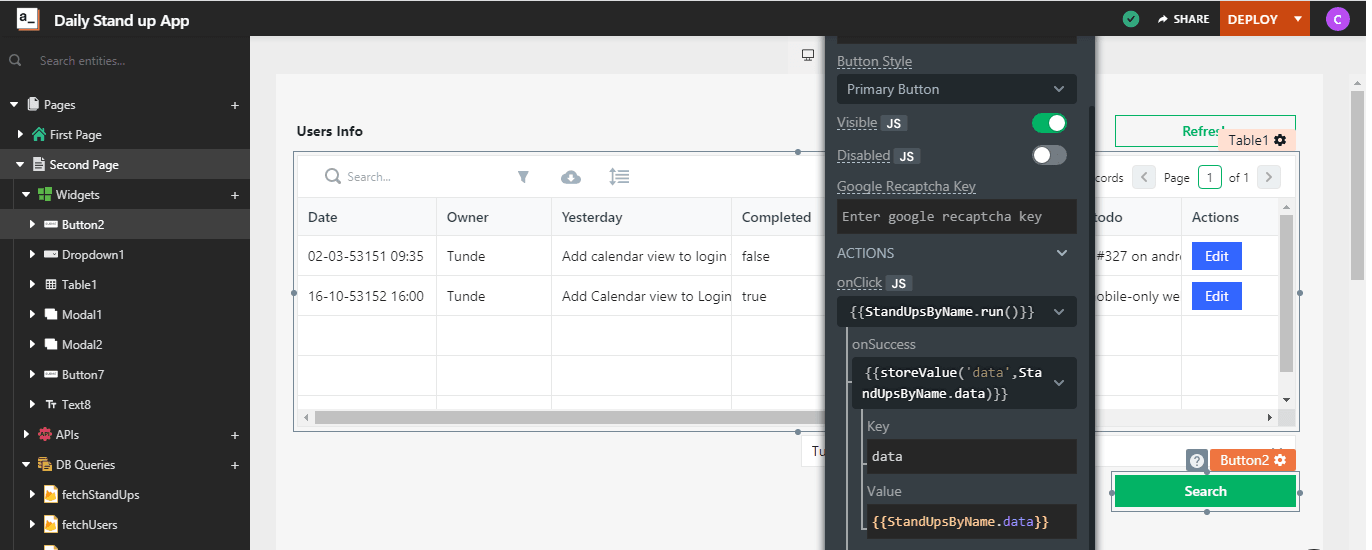Screen dimensions: 1372x550
Task: Click the Appsmith logo icon
Action: point(28,19)
